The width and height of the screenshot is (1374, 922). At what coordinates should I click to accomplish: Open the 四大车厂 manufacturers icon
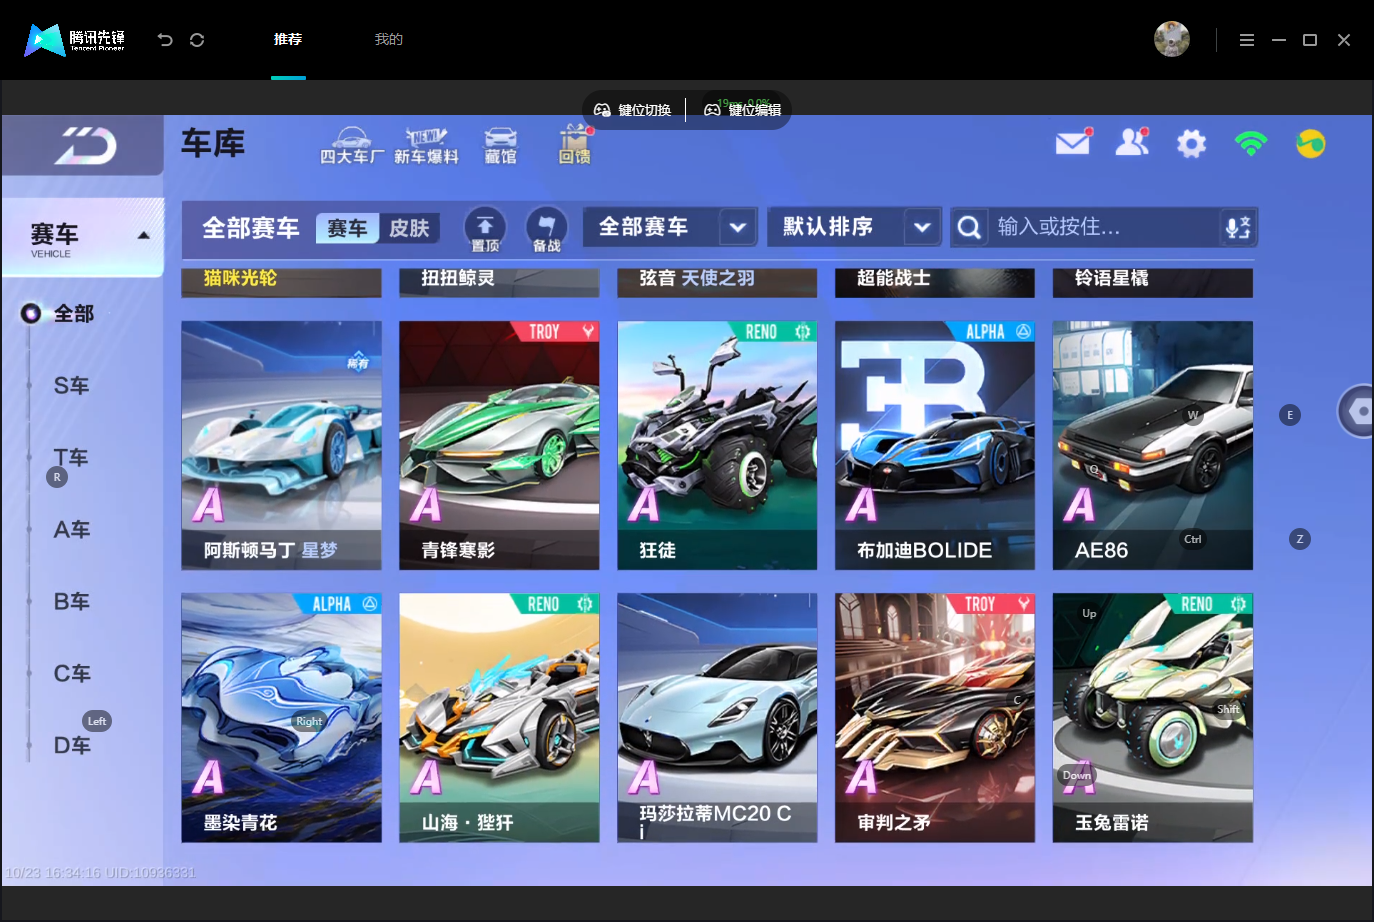351,146
